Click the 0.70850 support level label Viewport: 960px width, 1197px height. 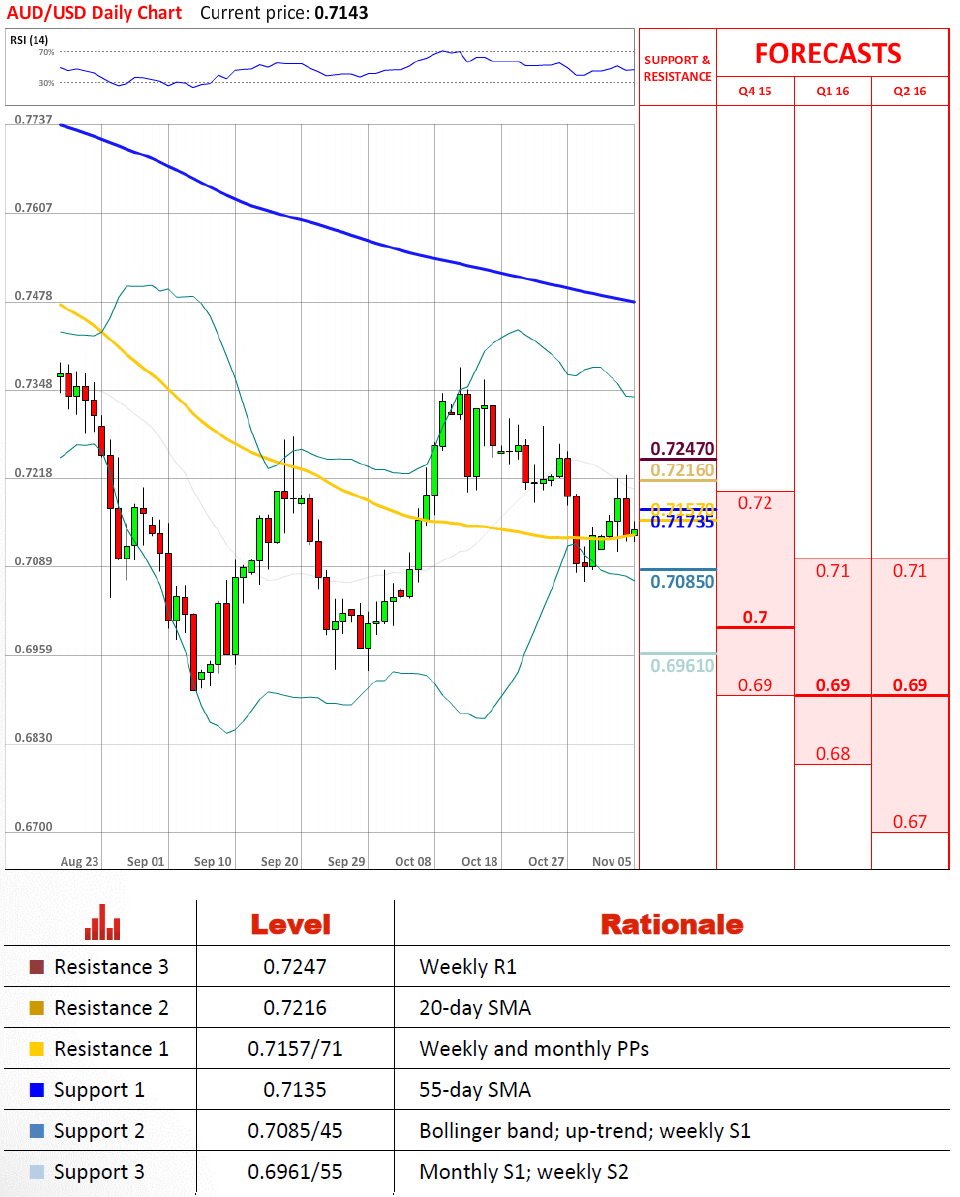tap(682, 582)
